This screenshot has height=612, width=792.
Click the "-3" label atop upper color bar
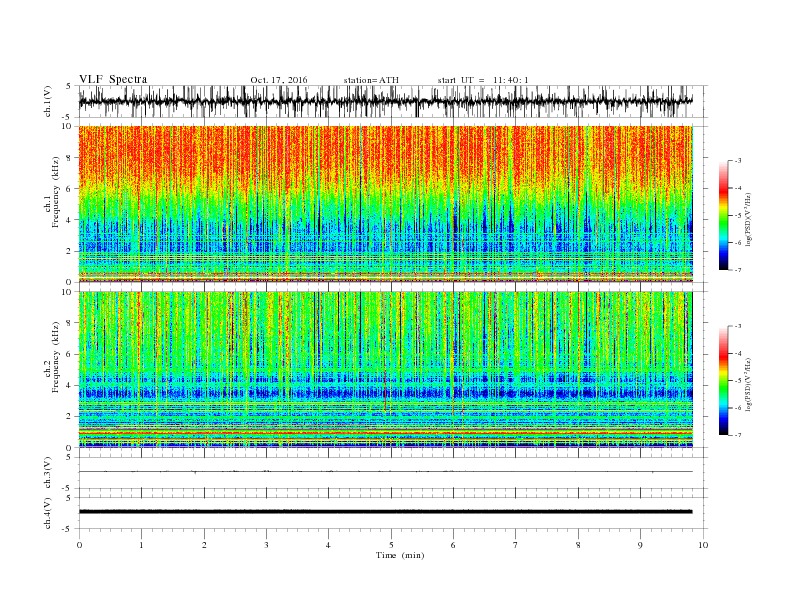[x=737, y=161]
